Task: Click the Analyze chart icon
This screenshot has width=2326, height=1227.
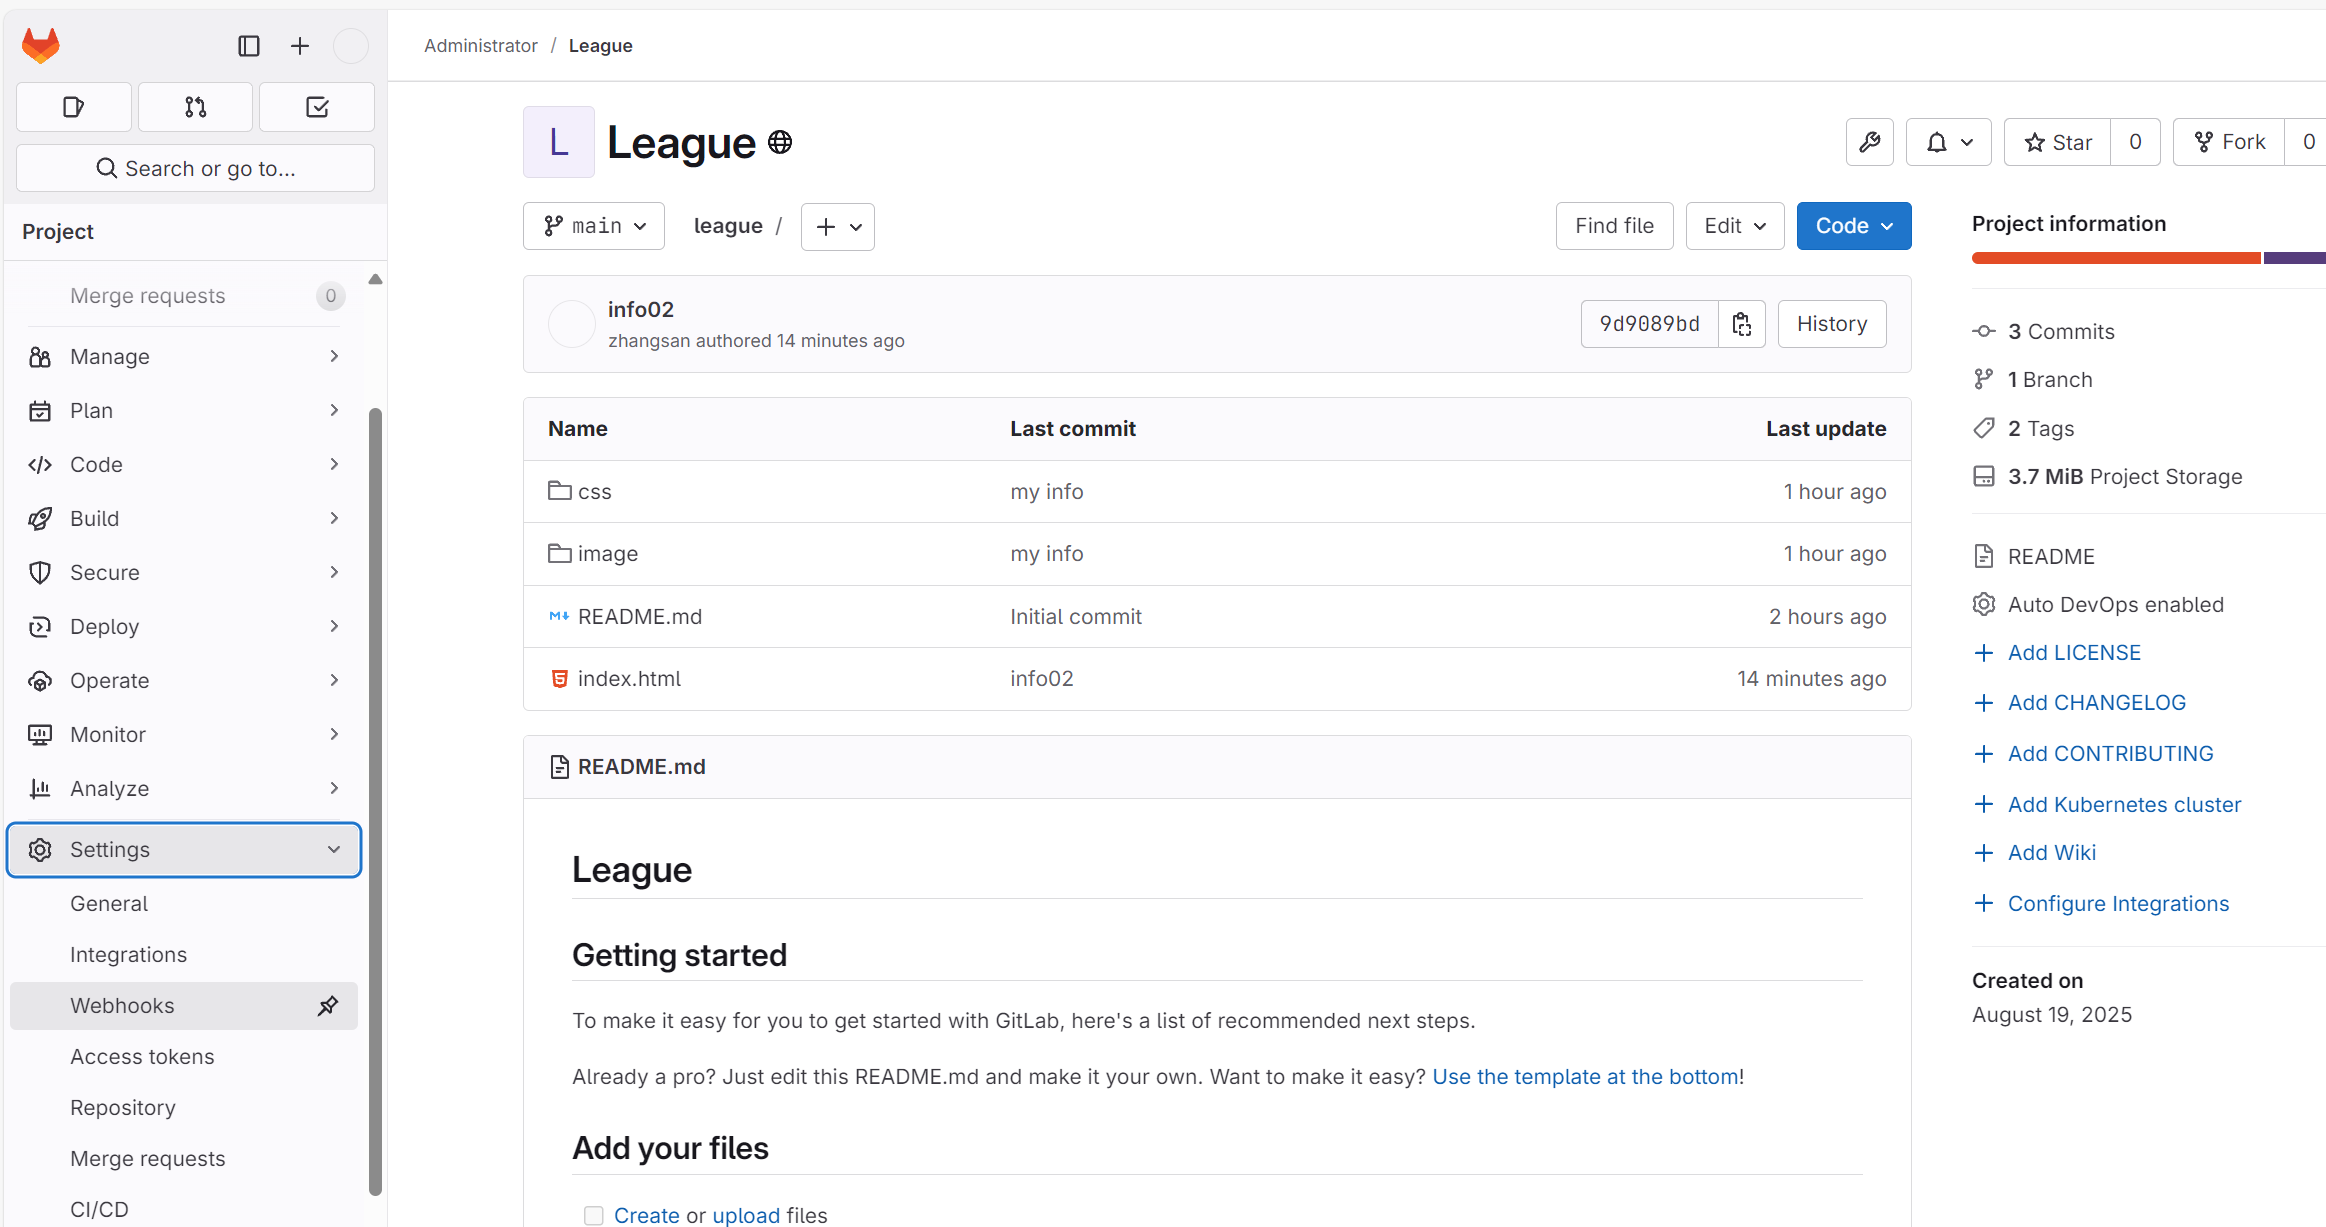Action: tap(40, 789)
